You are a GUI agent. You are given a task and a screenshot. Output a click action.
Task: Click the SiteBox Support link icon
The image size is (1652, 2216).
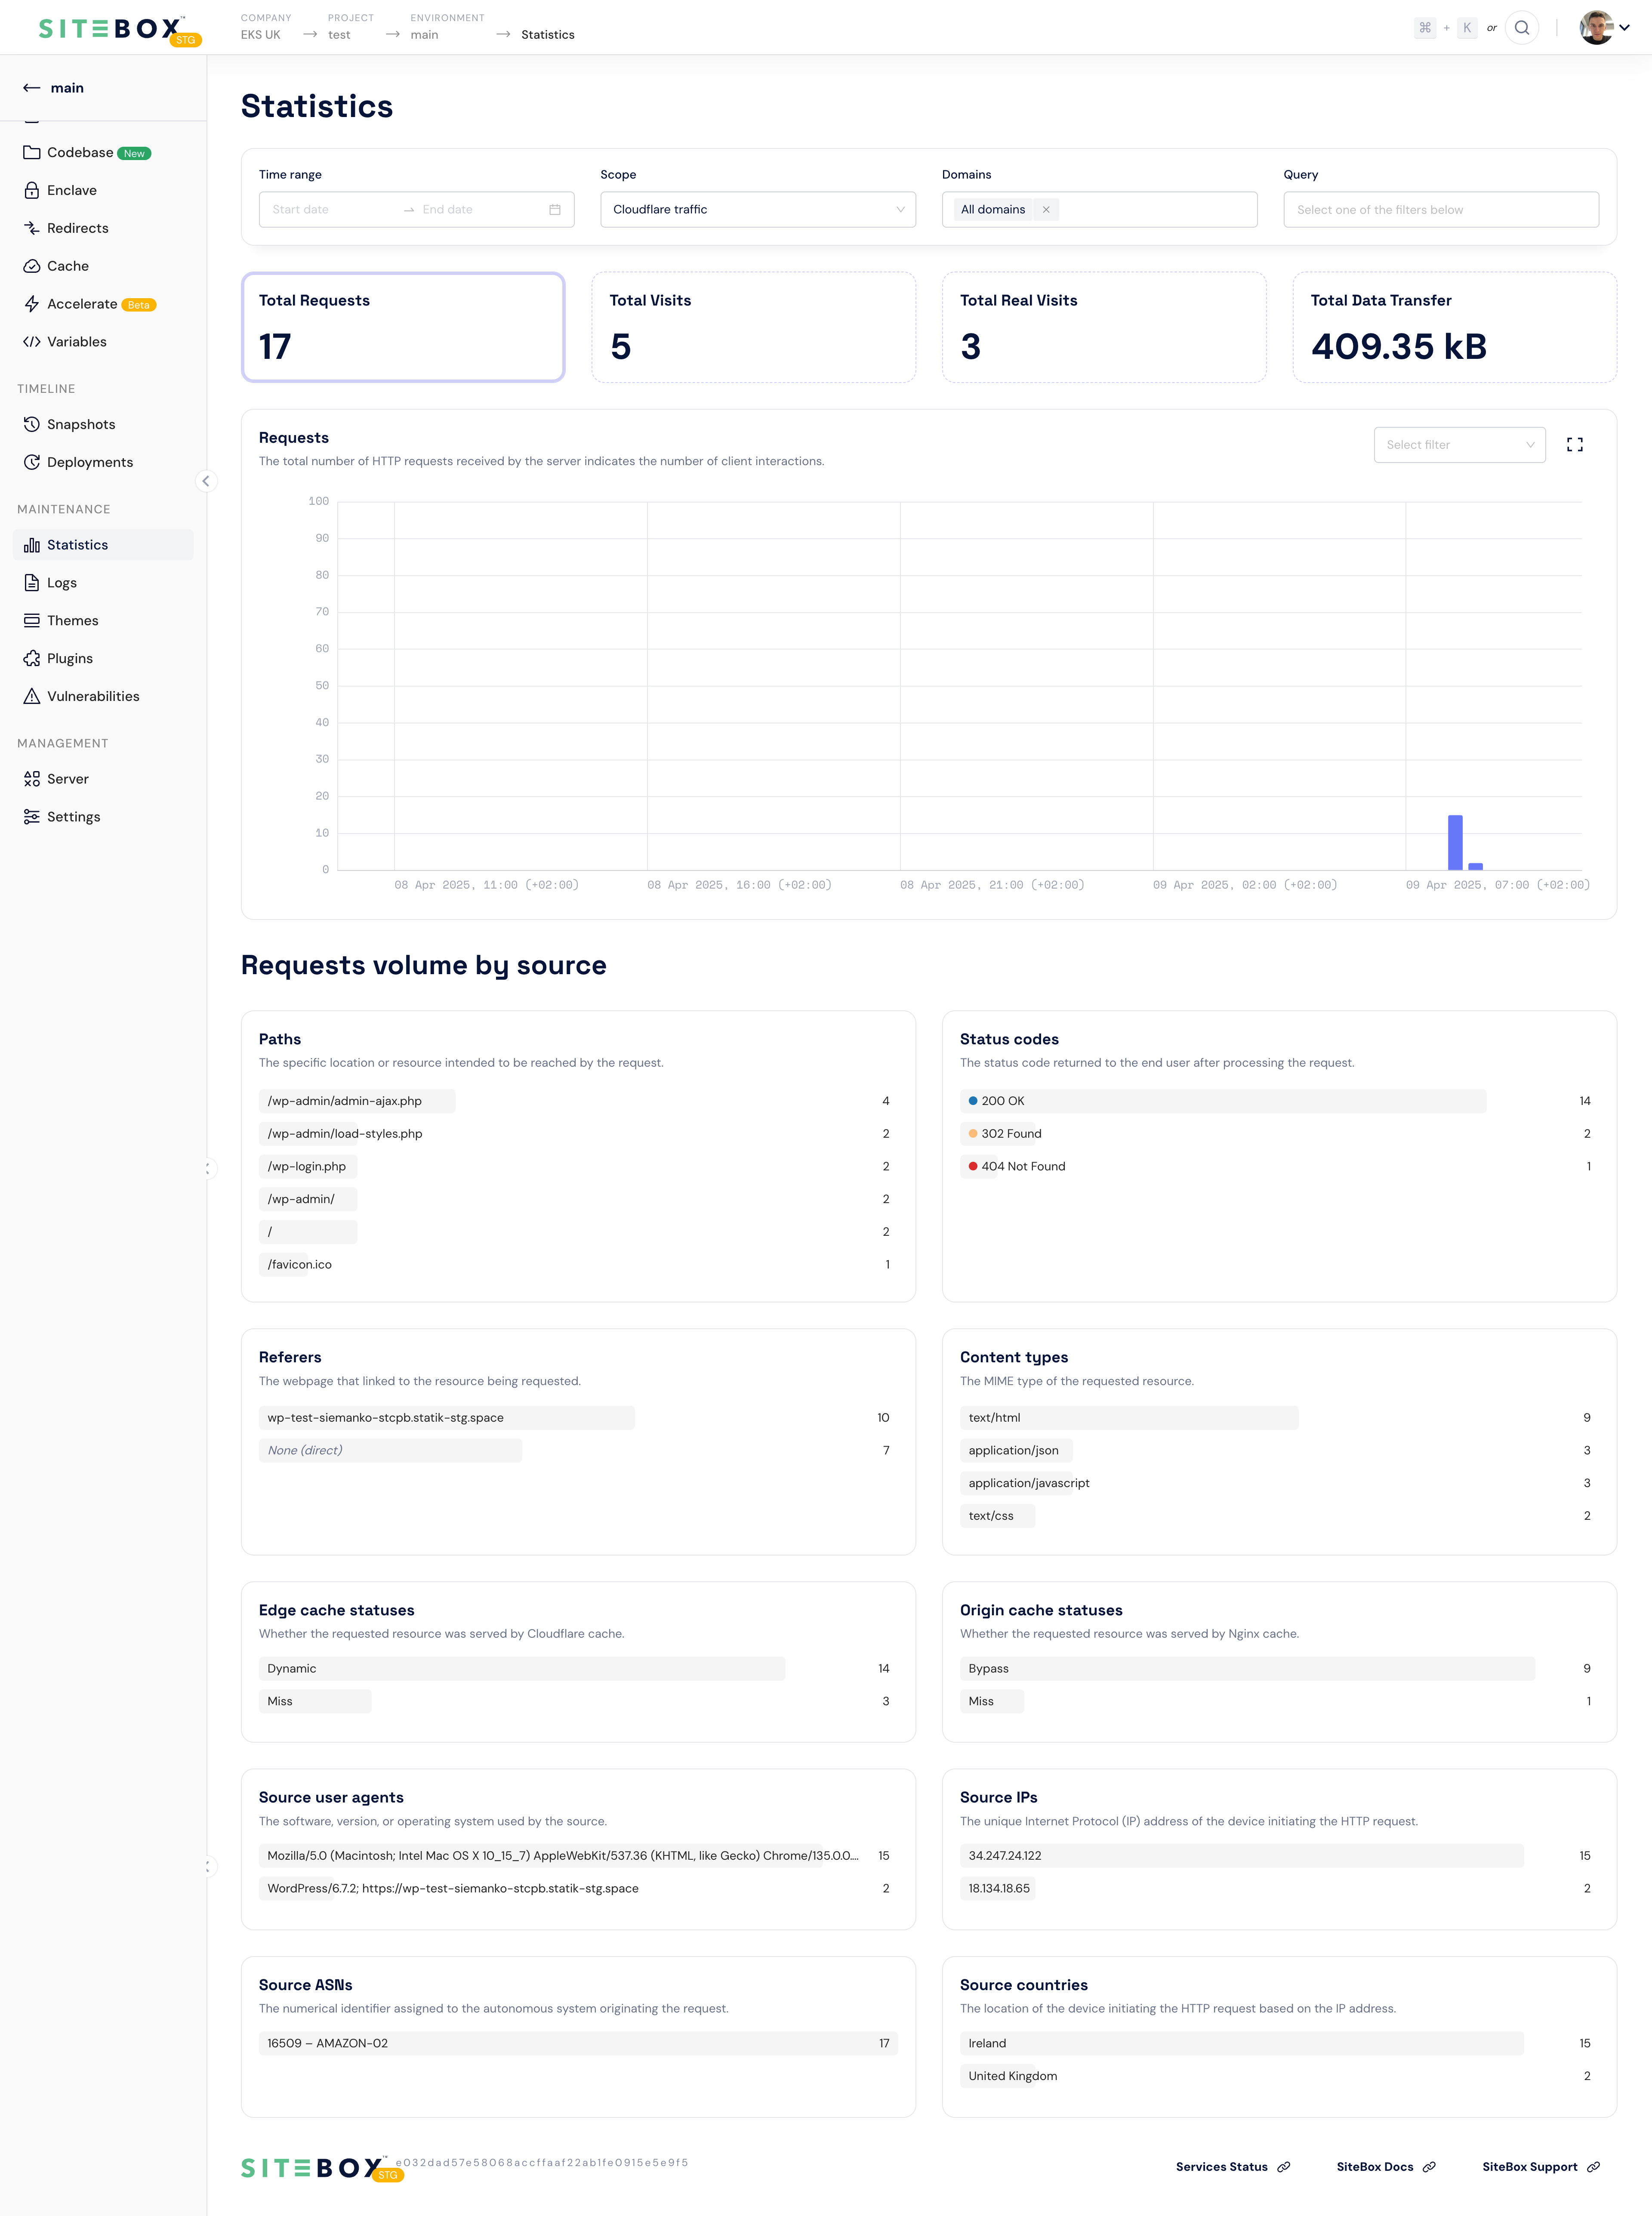coord(1593,2167)
